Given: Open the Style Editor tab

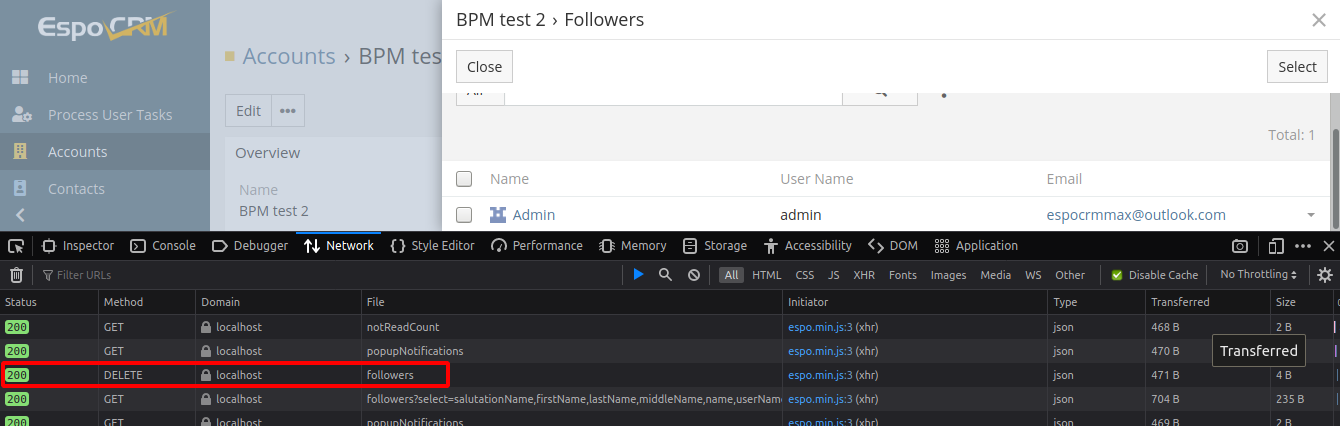Looking at the screenshot, I should point(432,246).
